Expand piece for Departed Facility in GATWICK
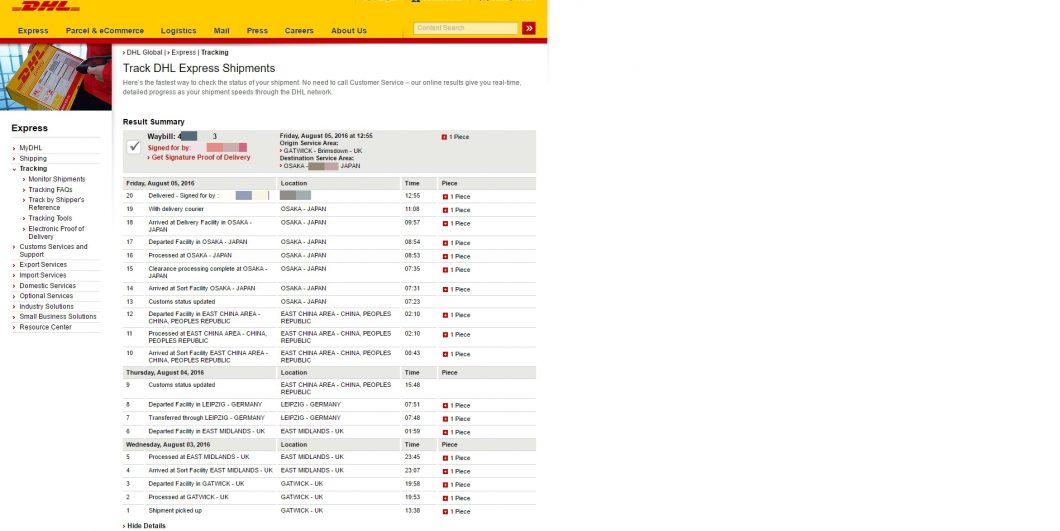The height and width of the screenshot is (531, 1060). [x=445, y=485]
